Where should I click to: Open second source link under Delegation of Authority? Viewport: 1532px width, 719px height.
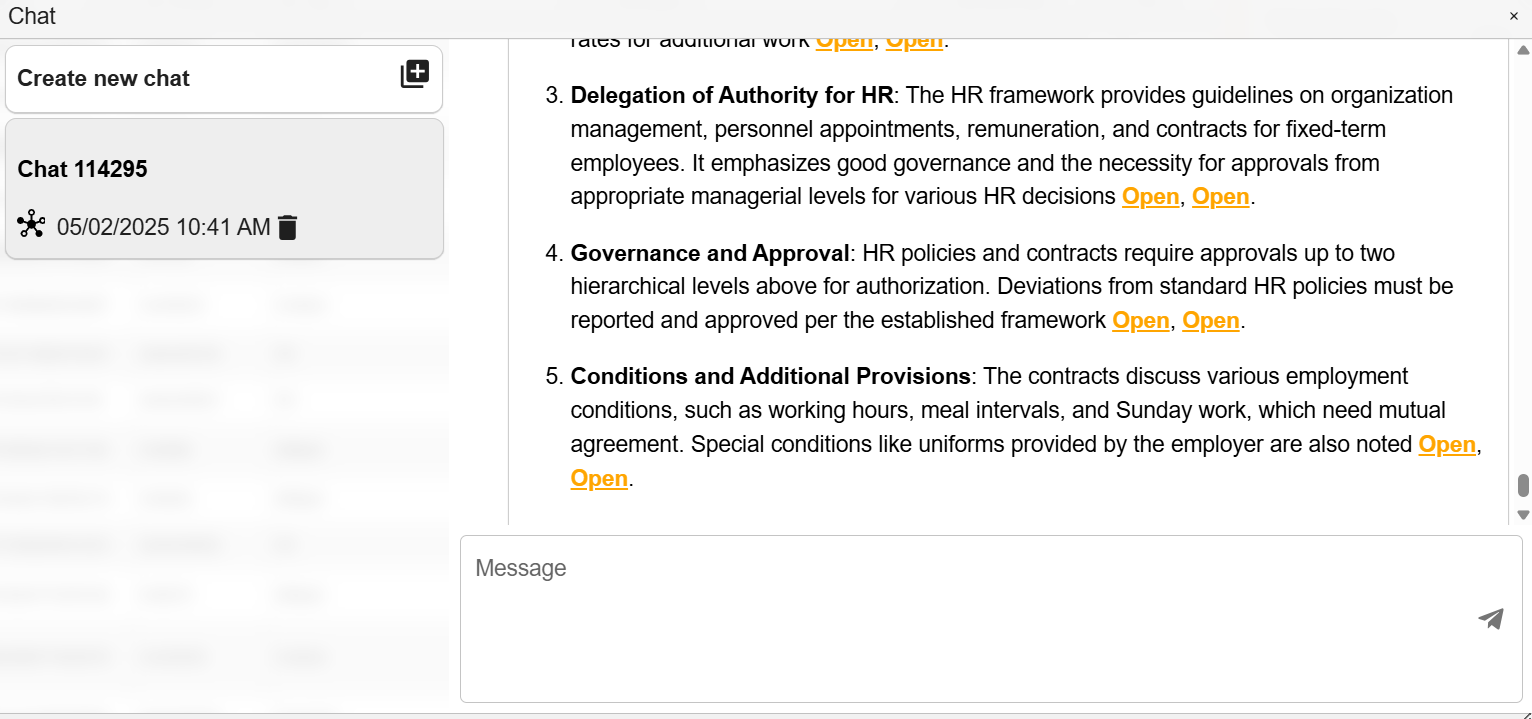1220,197
